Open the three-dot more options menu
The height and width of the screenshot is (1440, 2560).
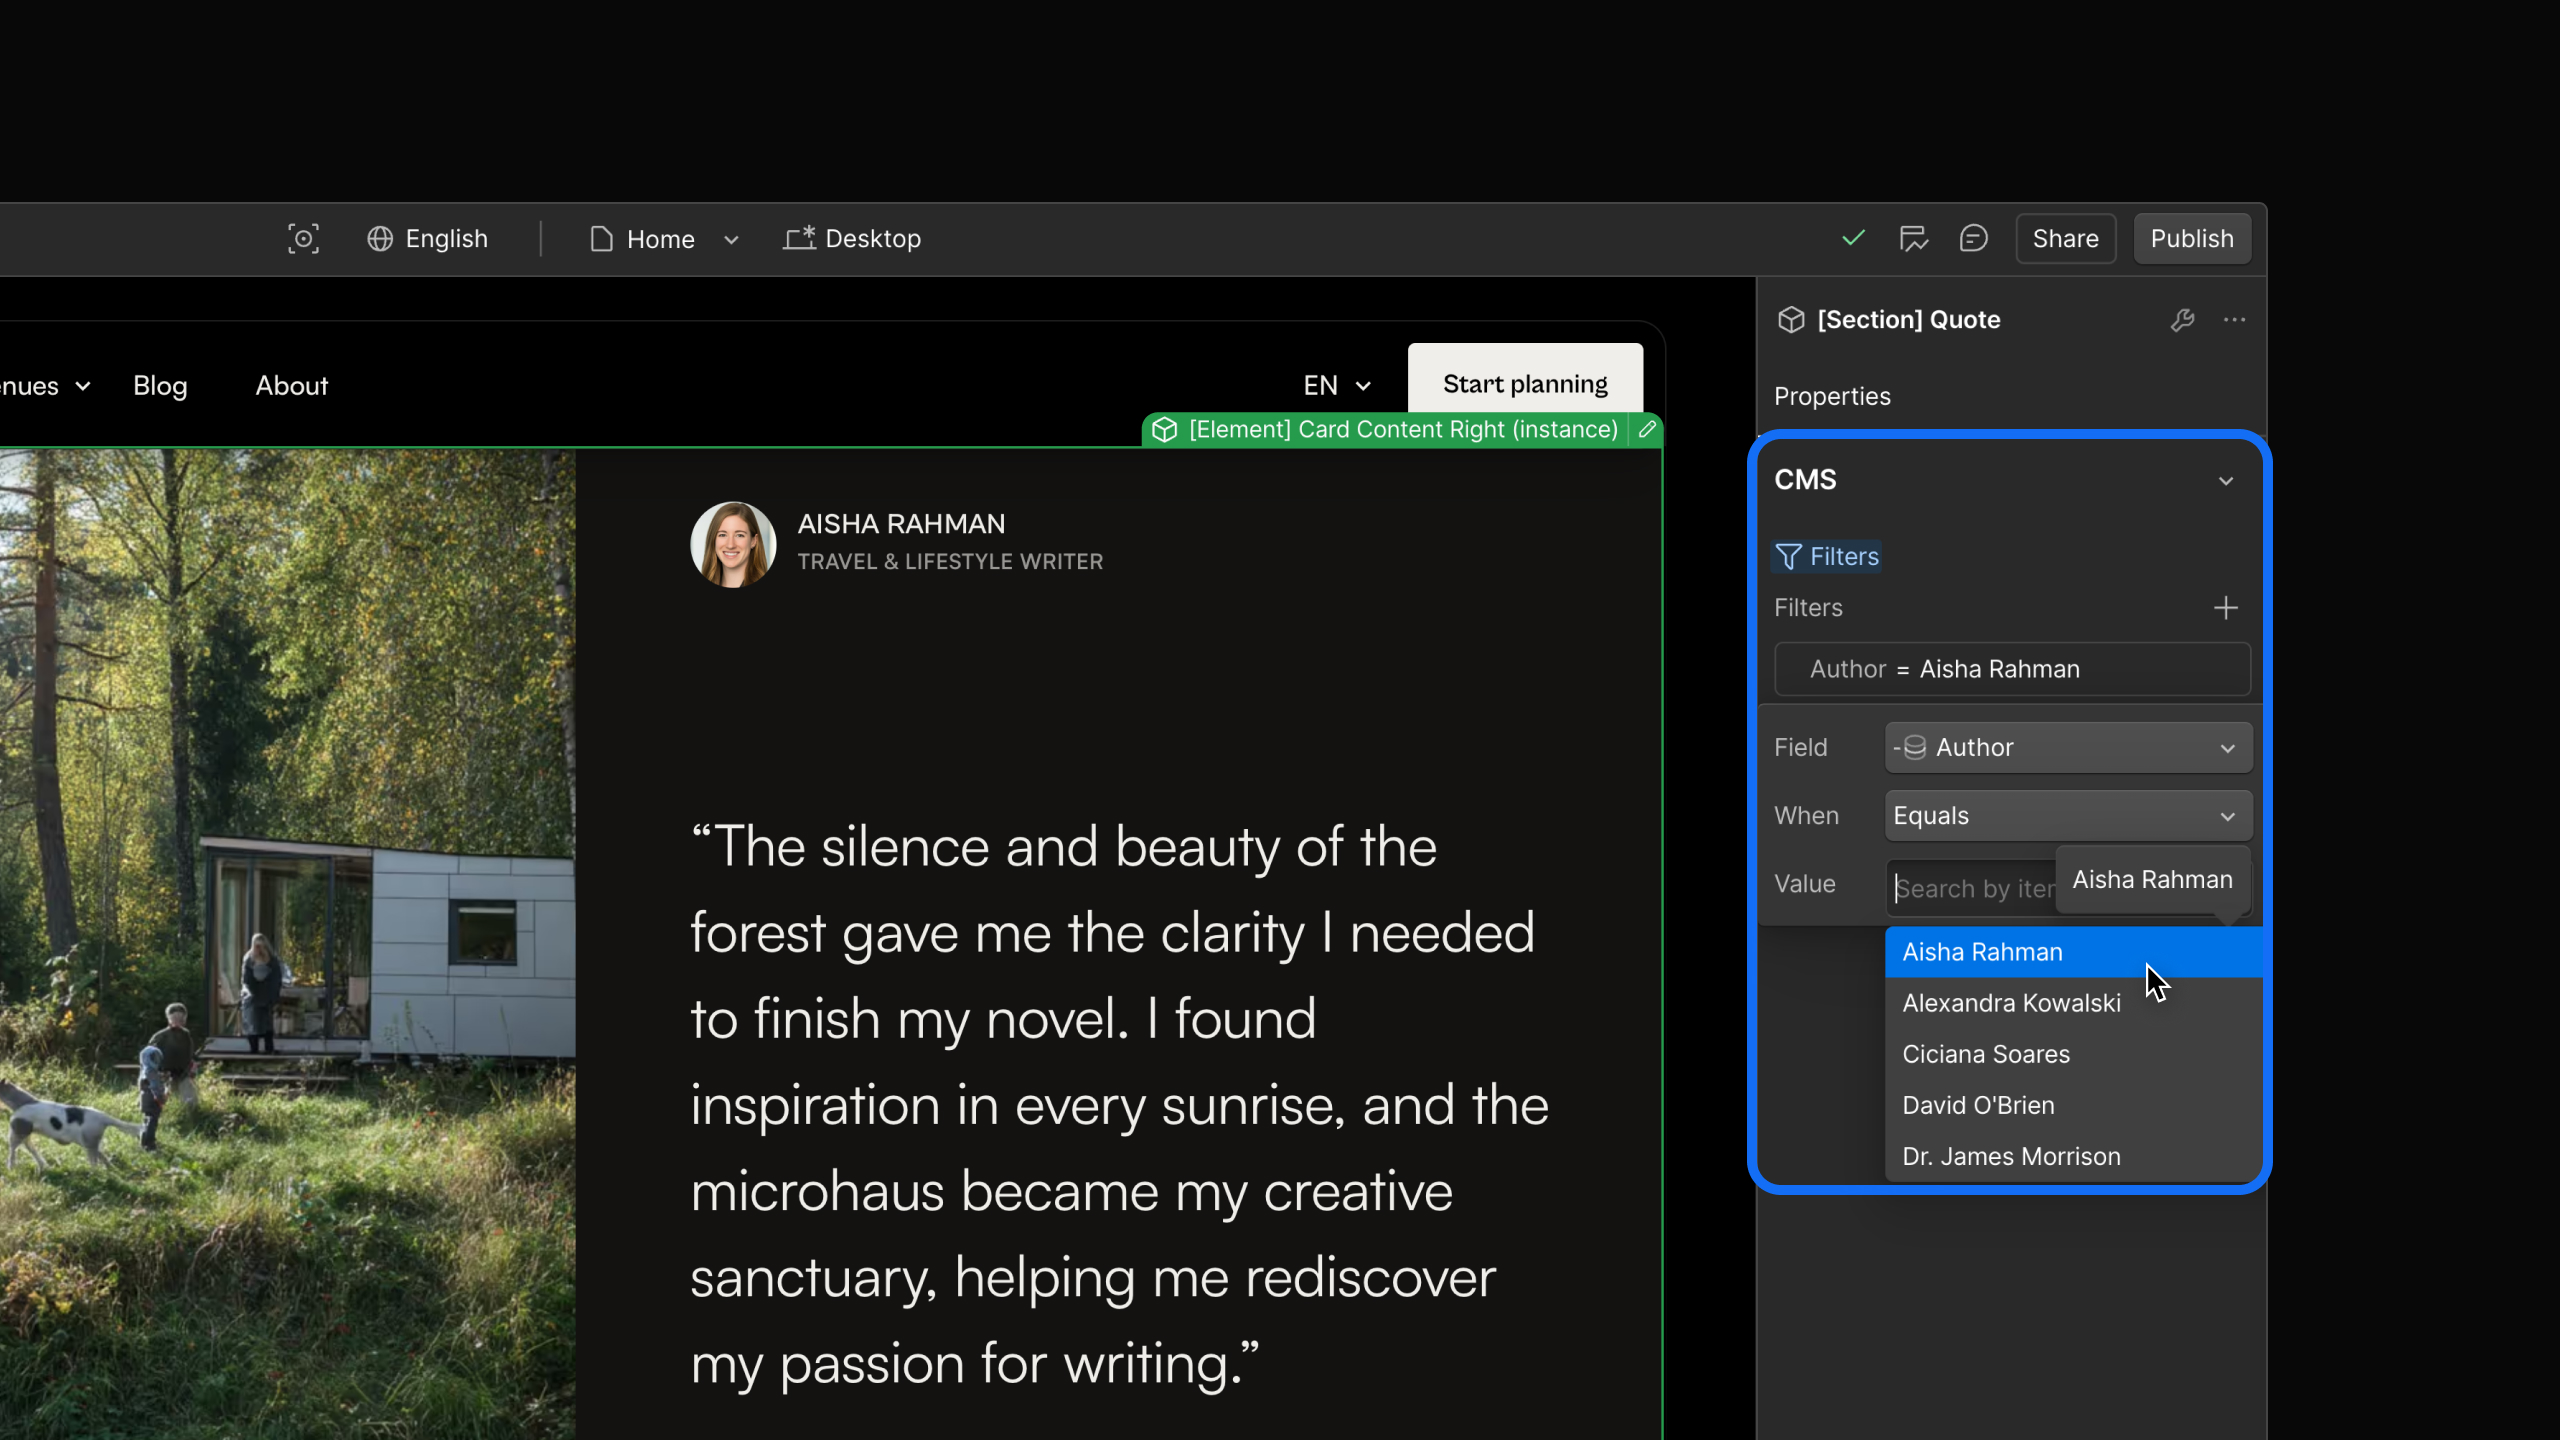point(2234,320)
